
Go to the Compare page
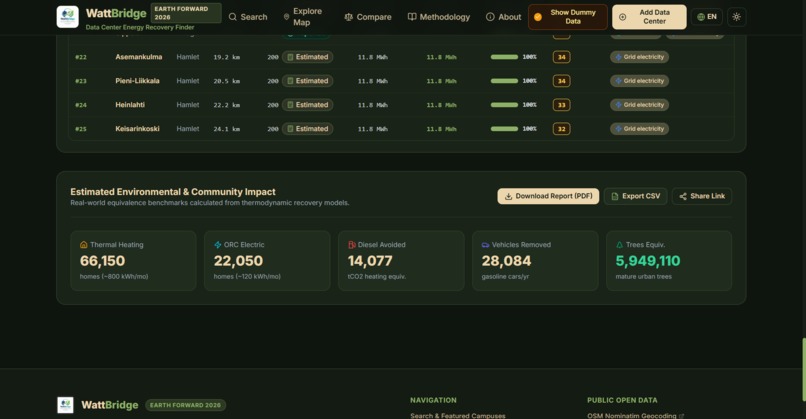(368, 17)
